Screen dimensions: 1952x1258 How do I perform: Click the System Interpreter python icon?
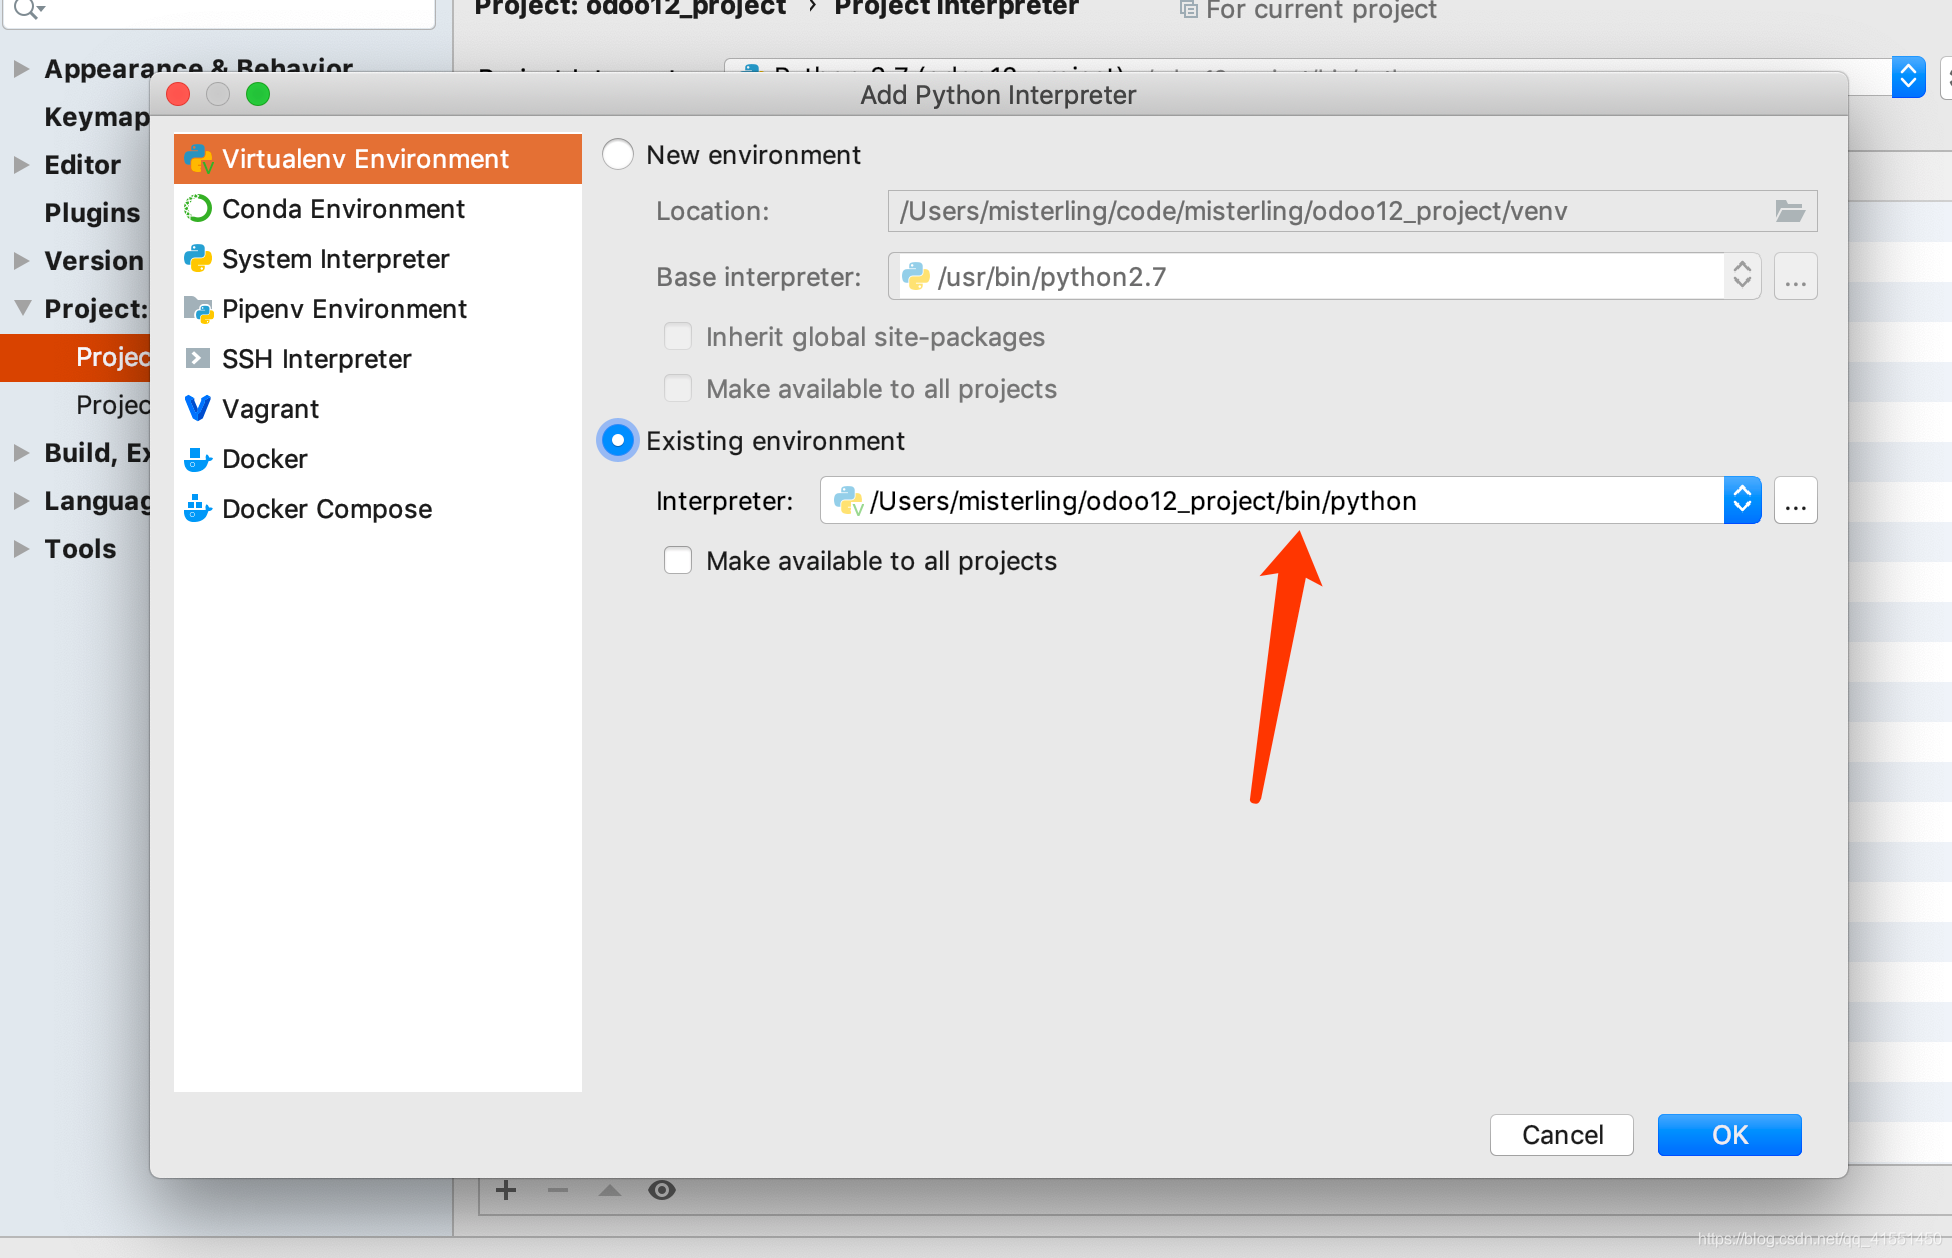(x=198, y=258)
